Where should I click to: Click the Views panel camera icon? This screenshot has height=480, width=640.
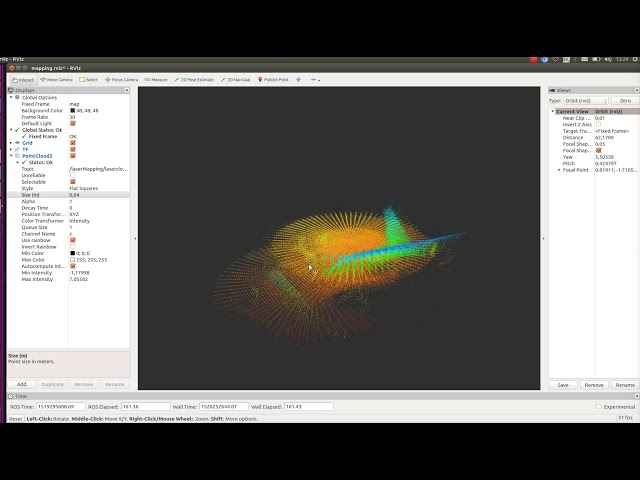tap(552, 90)
